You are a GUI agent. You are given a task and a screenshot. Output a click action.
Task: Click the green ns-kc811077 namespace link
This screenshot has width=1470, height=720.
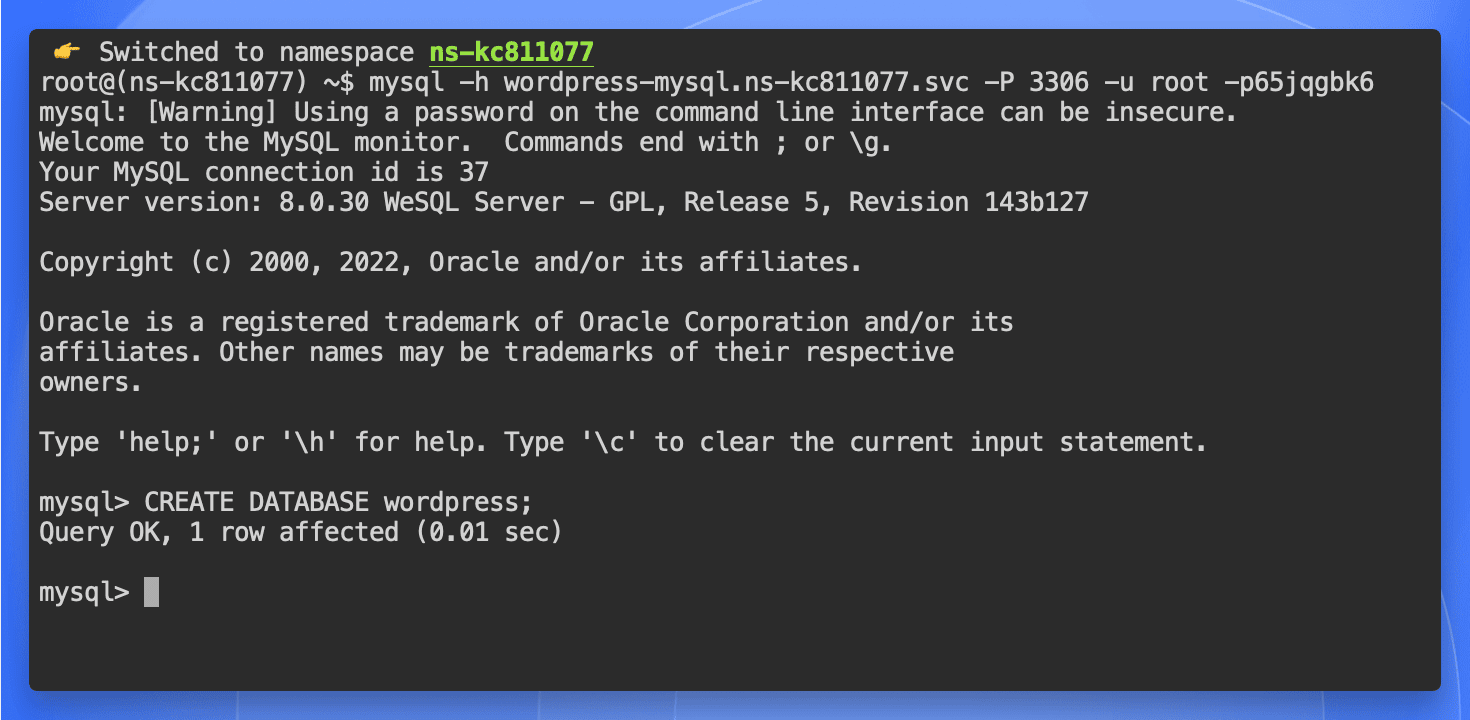pyautogui.click(x=511, y=52)
